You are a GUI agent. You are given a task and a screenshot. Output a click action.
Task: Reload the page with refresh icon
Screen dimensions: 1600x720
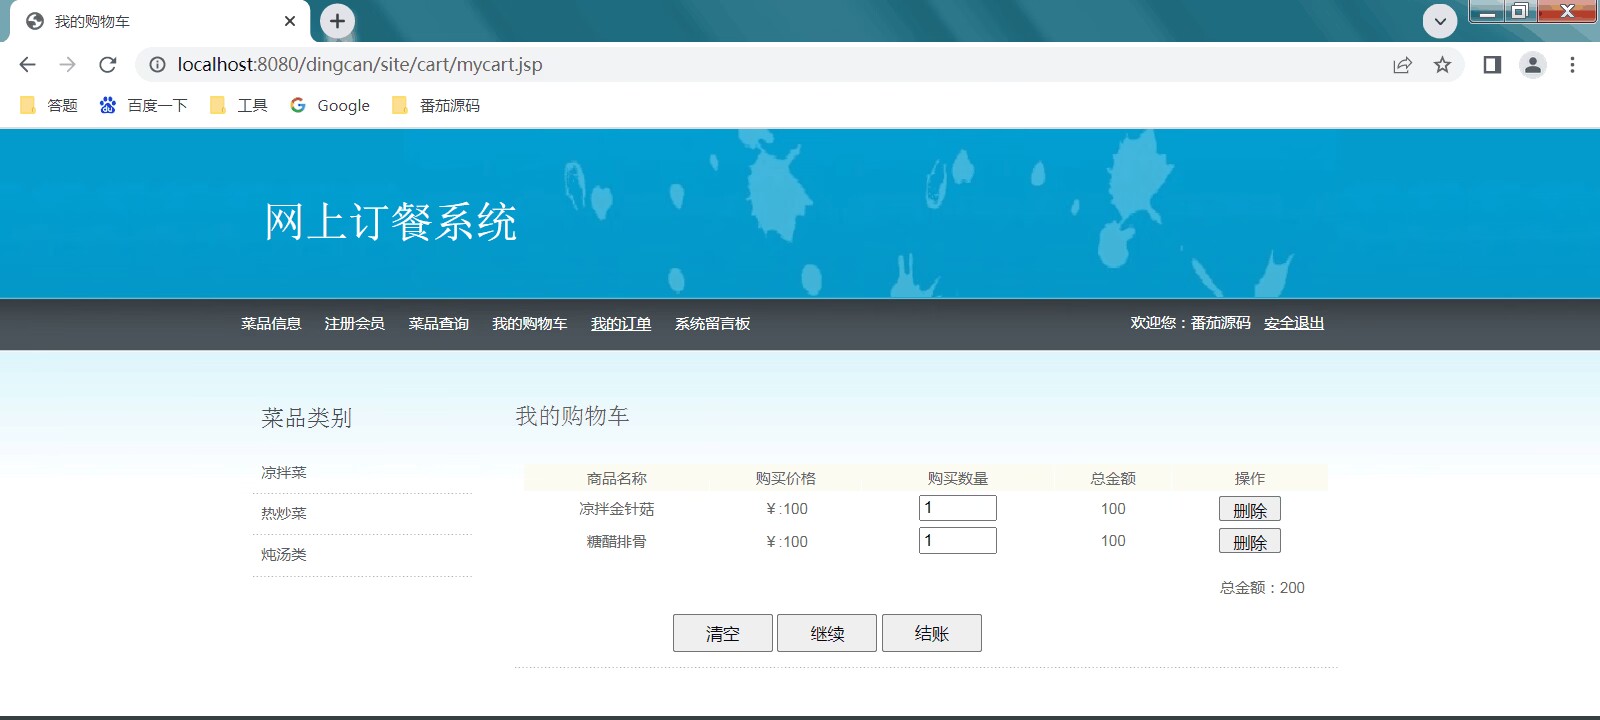click(x=108, y=65)
